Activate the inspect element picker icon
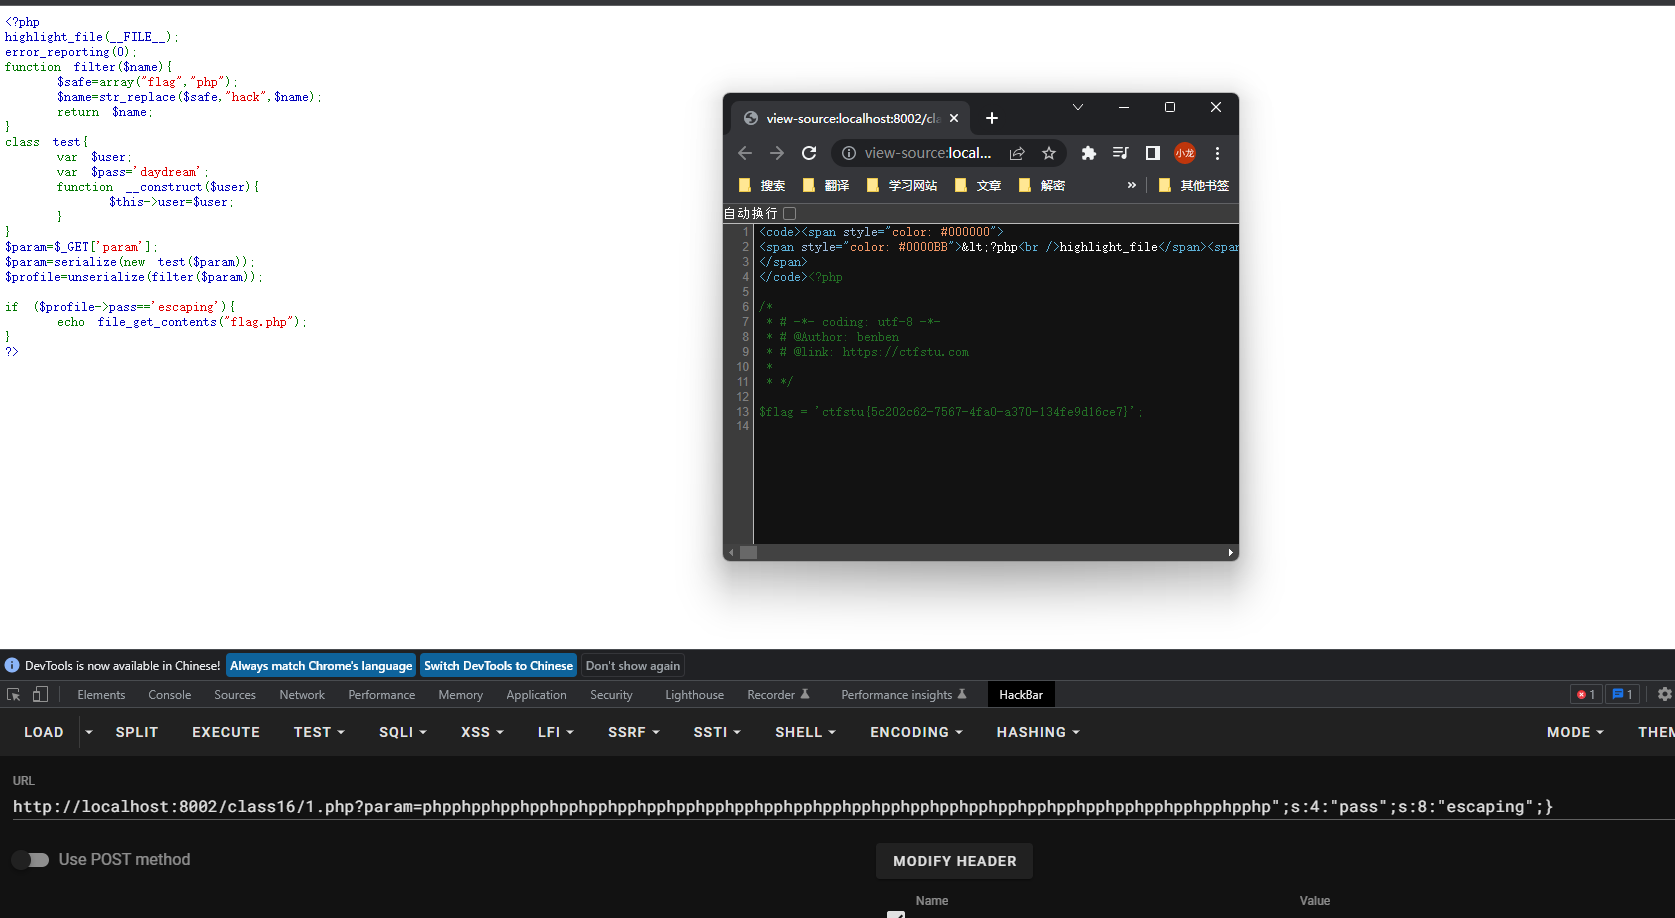 tap(14, 694)
